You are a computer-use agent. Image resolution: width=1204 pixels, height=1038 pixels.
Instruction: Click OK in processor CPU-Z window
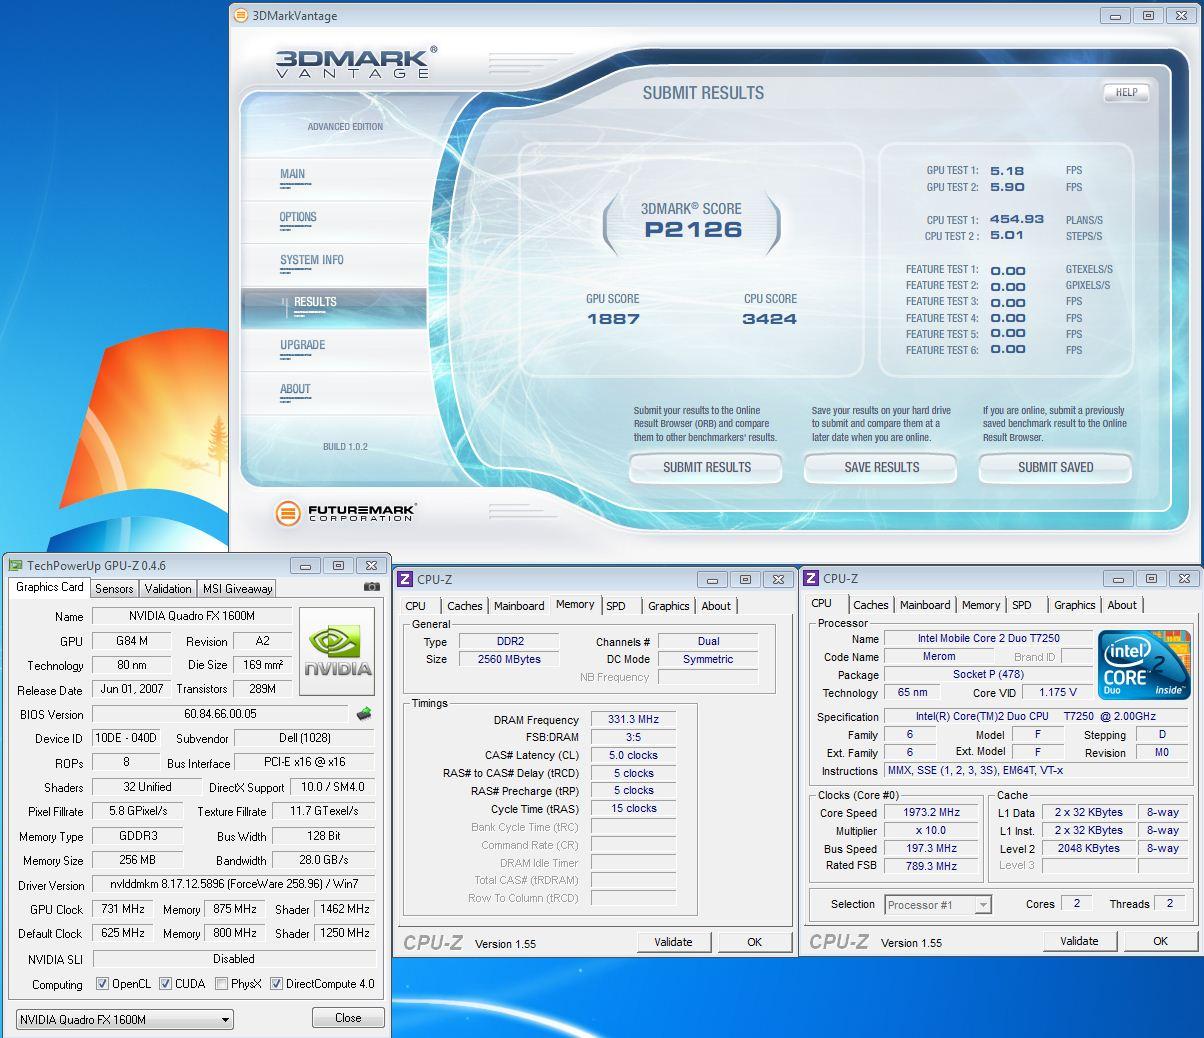pyautogui.click(x=1160, y=941)
